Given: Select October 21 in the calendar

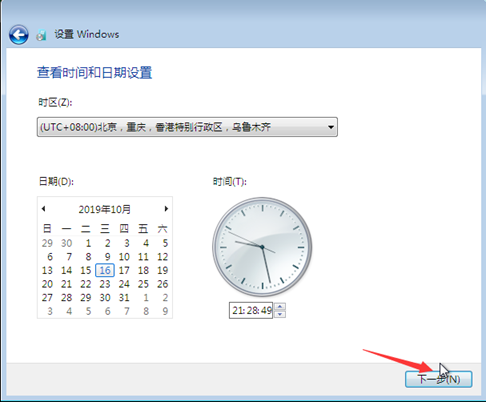Looking at the screenshot, I should tap(66, 284).
